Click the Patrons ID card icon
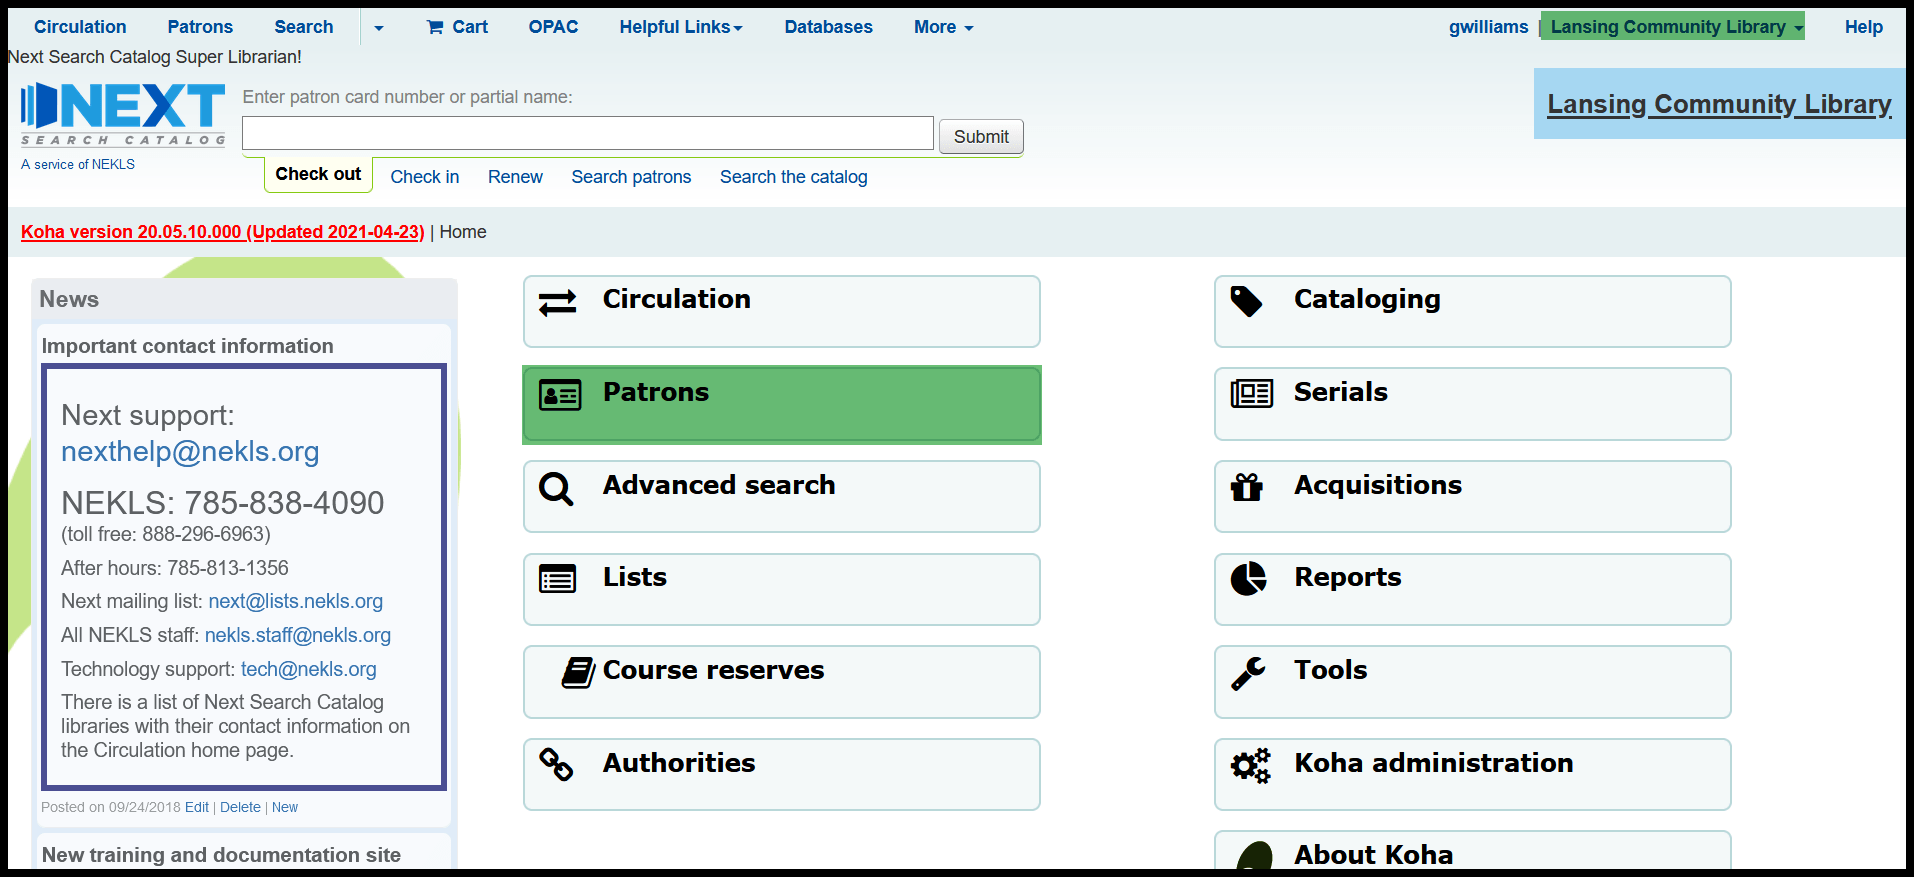 click(559, 395)
